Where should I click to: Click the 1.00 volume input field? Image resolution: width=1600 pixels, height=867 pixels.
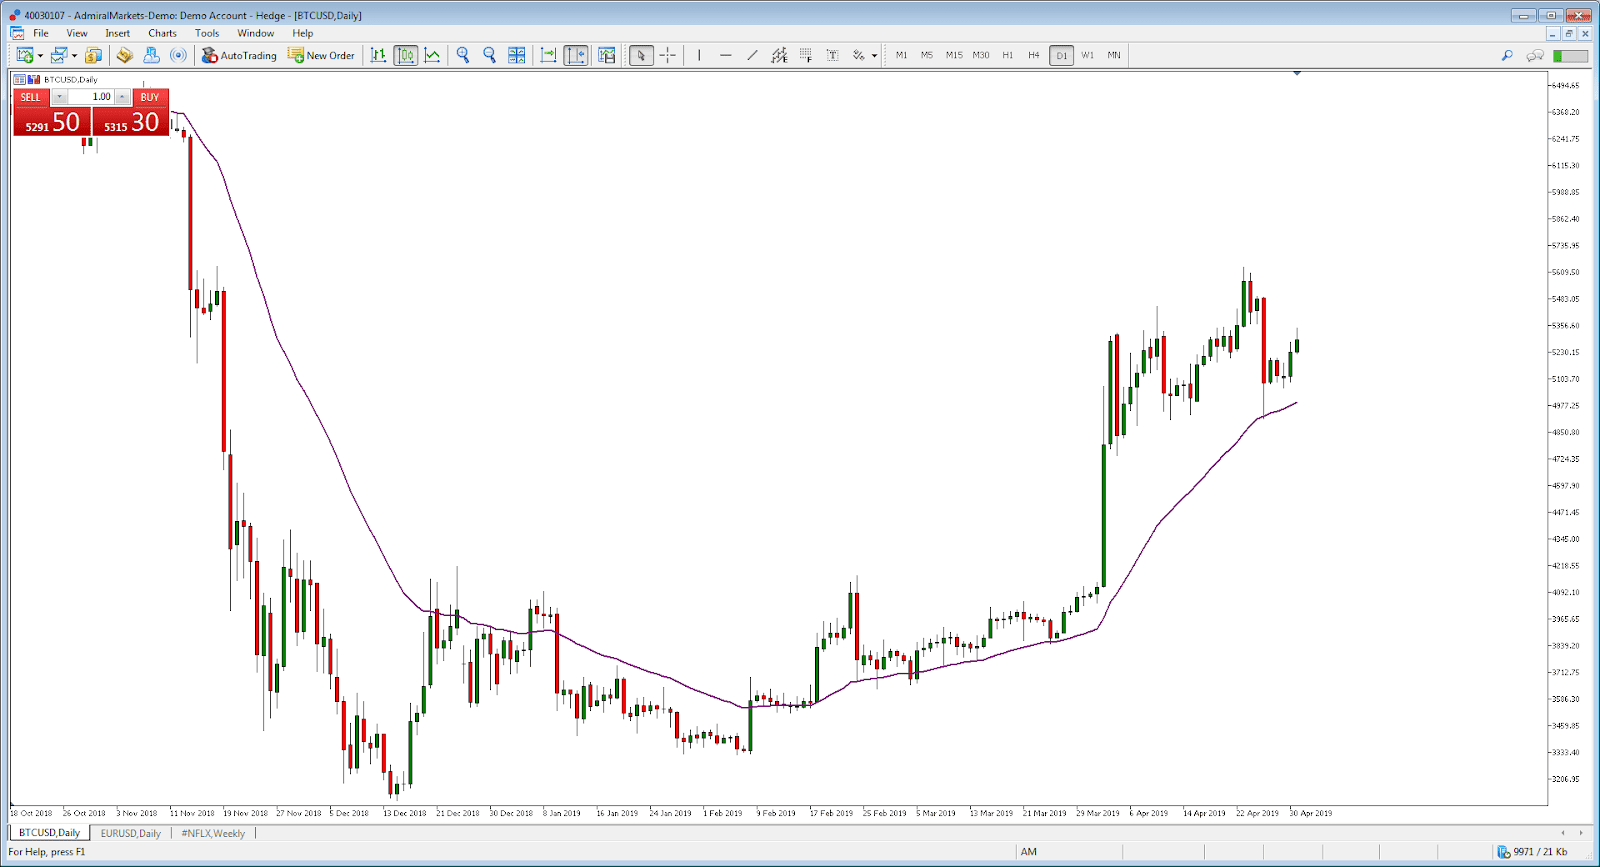click(x=91, y=97)
